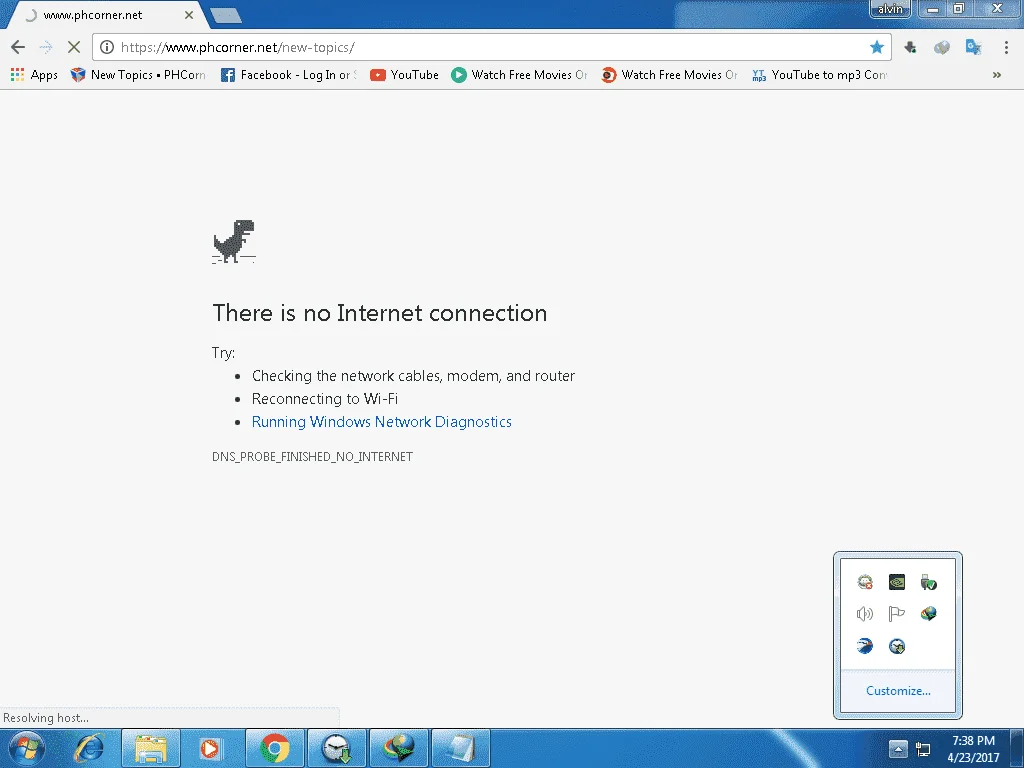The width and height of the screenshot is (1024, 768).
Task: Open the download extension icon beside the star
Action: [x=910, y=47]
